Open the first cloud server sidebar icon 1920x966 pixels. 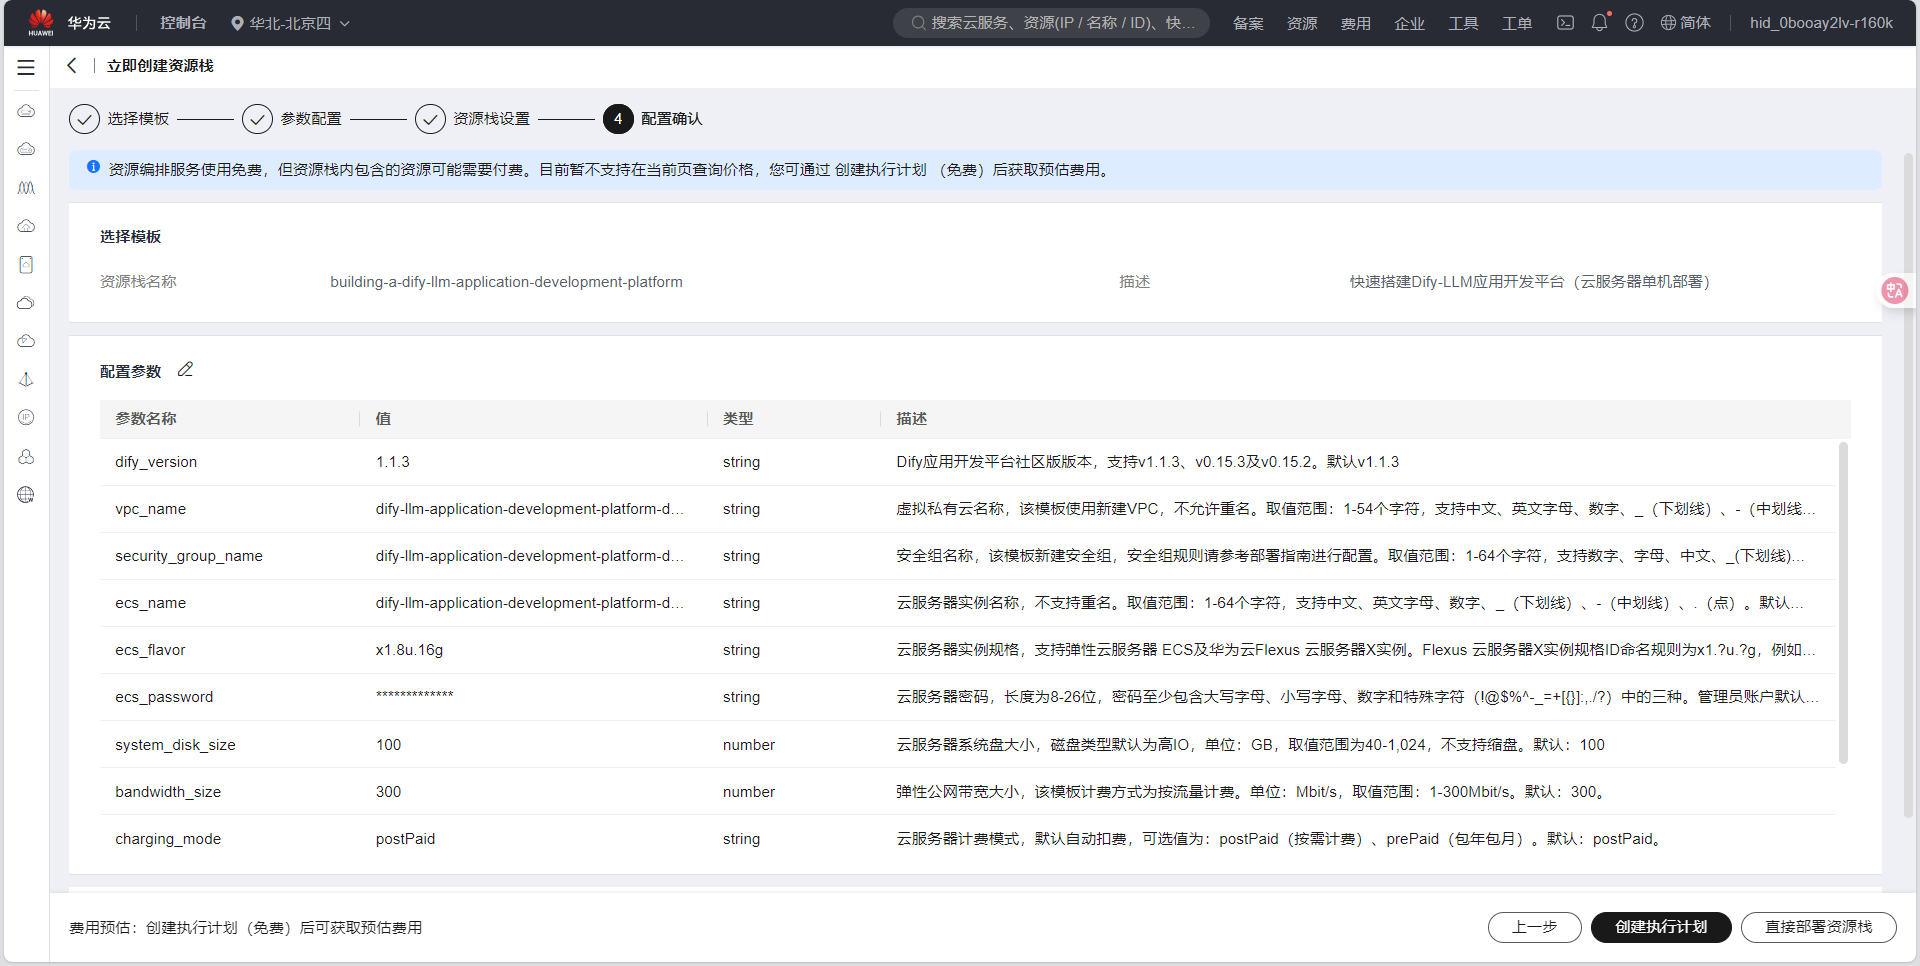[26, 111]
